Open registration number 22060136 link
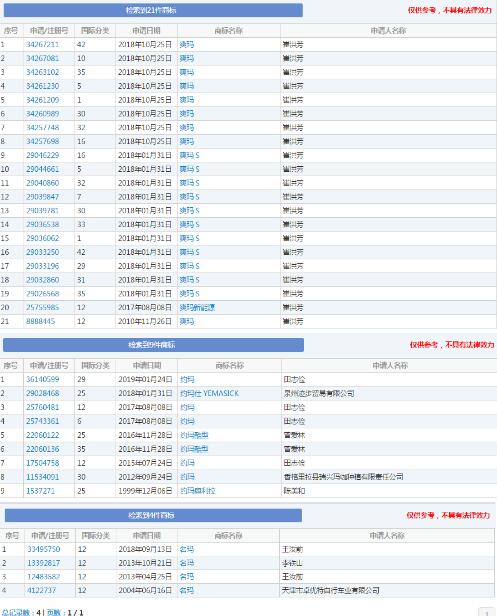 tap(42, 449)
